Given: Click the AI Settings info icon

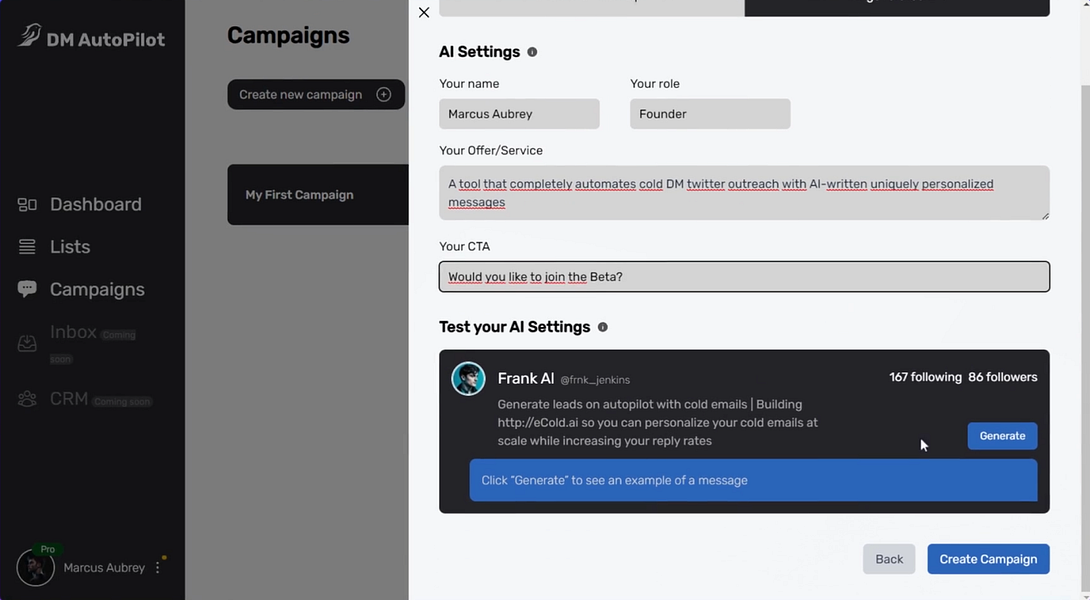Looking at the screenshot, I should click(532, 52).
